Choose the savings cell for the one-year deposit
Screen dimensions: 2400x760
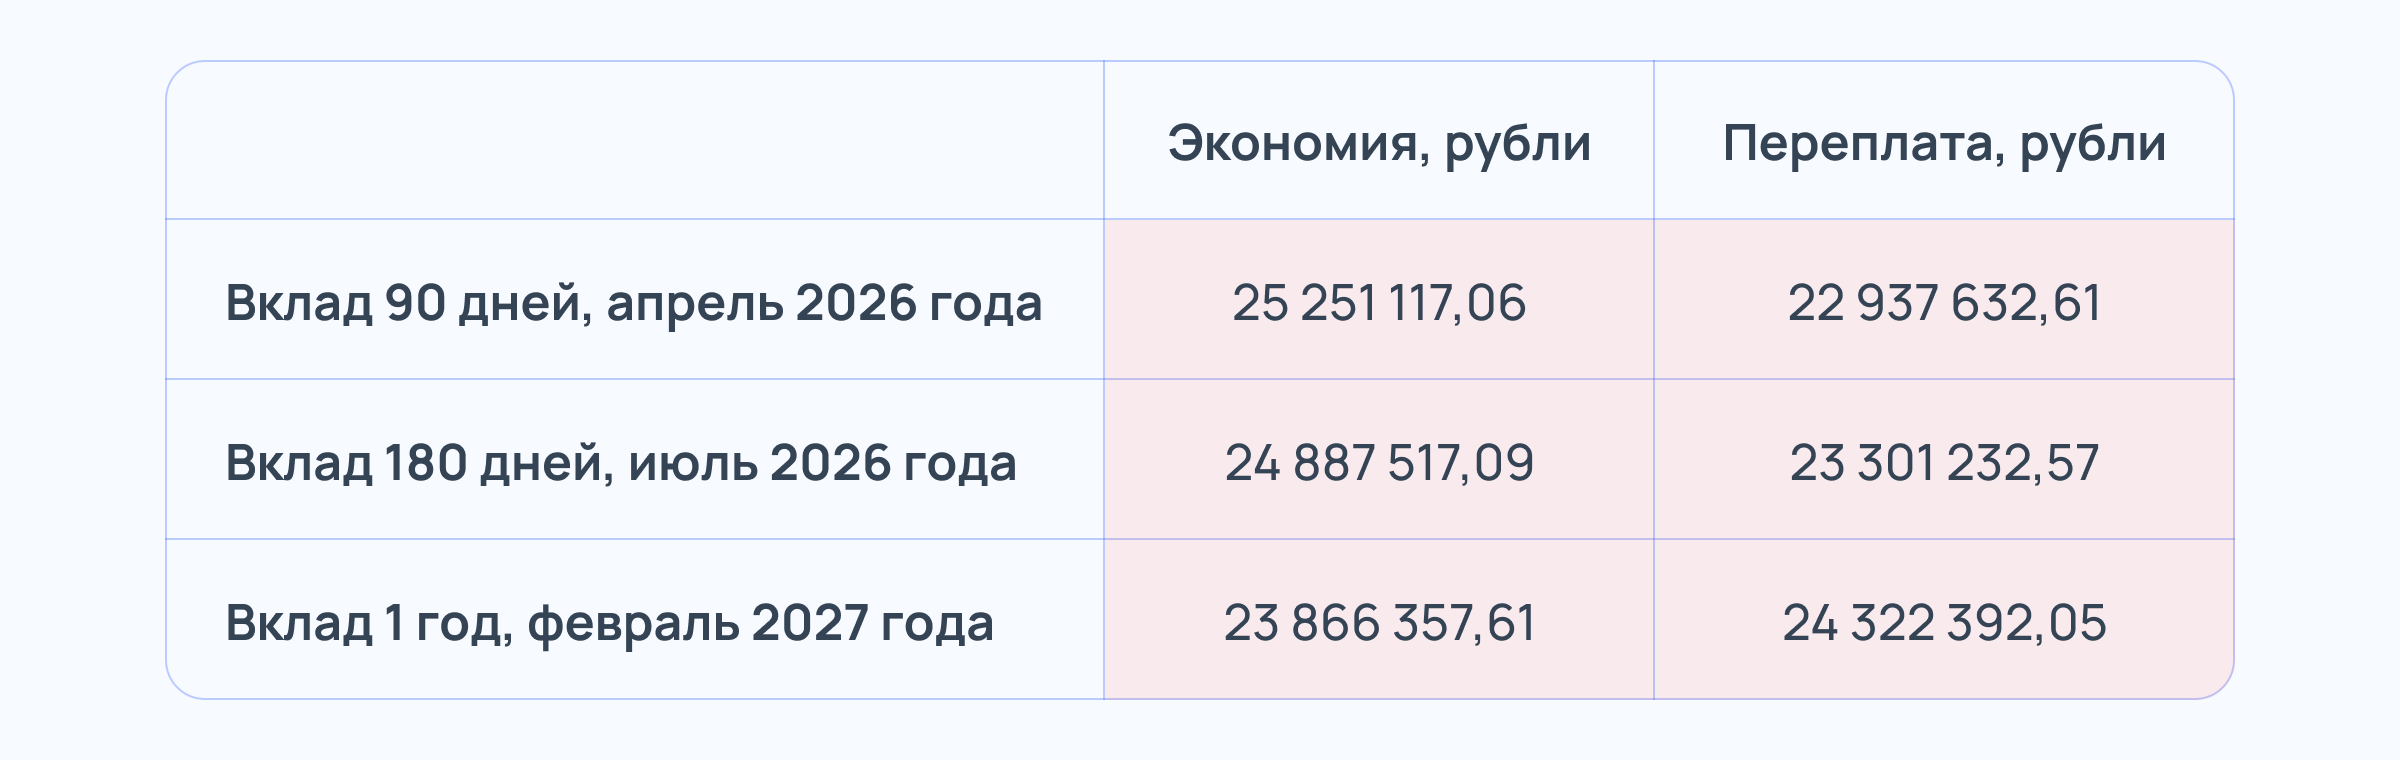point(1378,660)
